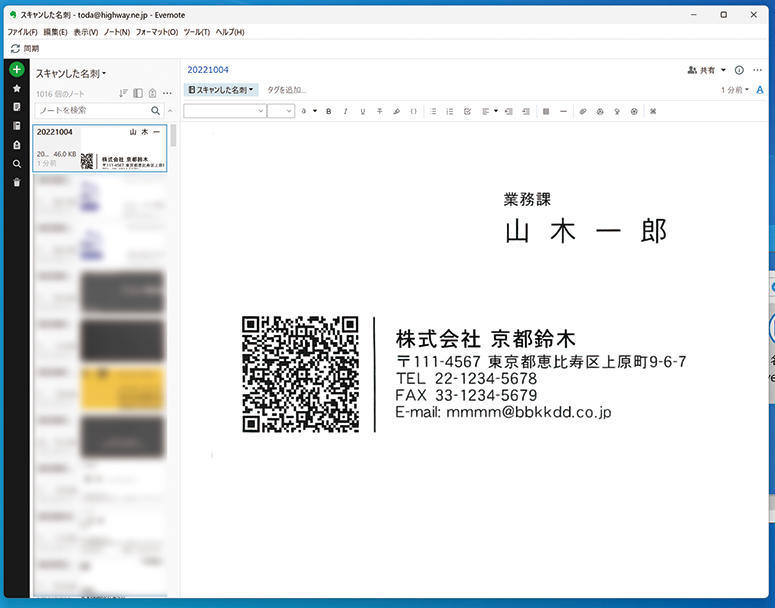
Task: Click the note title 20221004
Action: pos(208,70)
